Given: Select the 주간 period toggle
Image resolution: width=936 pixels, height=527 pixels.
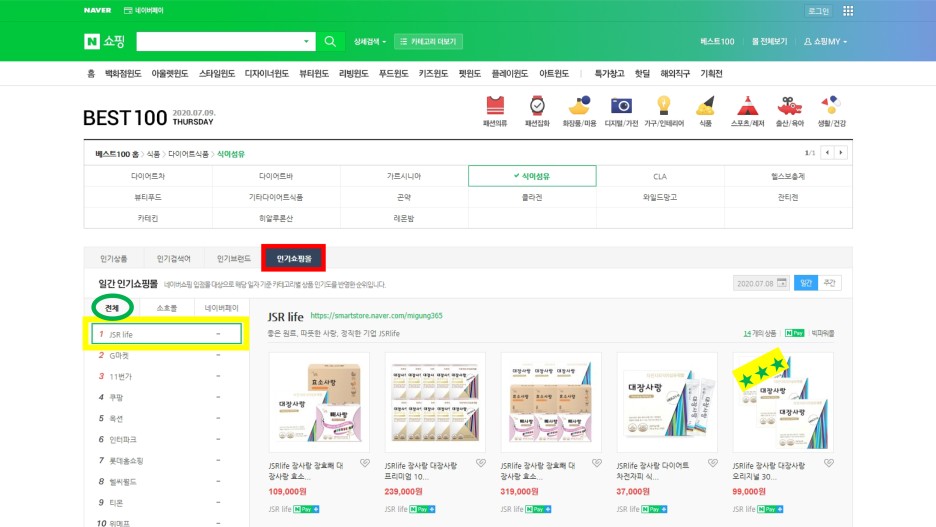Looking at the screenshot, I should (x=829, y=283).
